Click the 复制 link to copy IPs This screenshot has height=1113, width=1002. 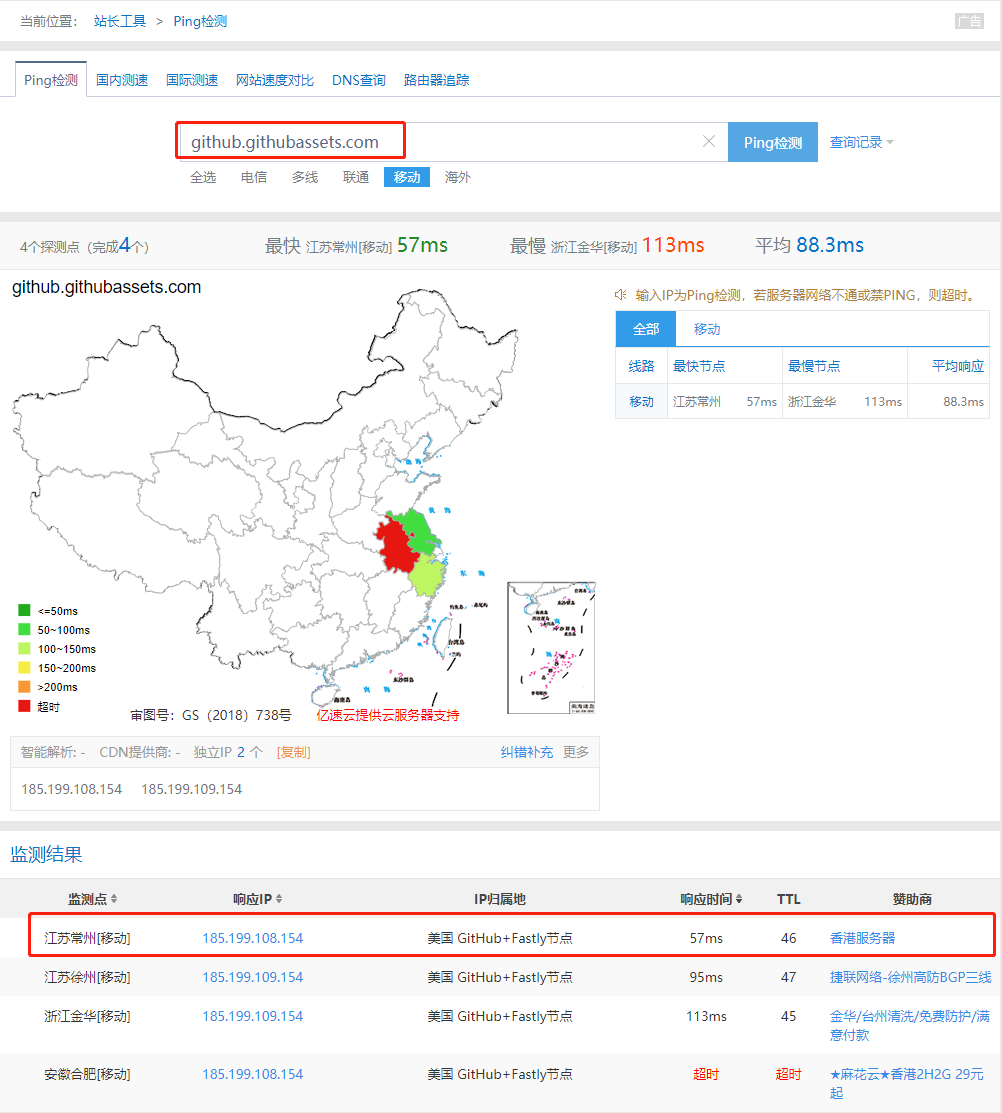[x=293, y=752]
